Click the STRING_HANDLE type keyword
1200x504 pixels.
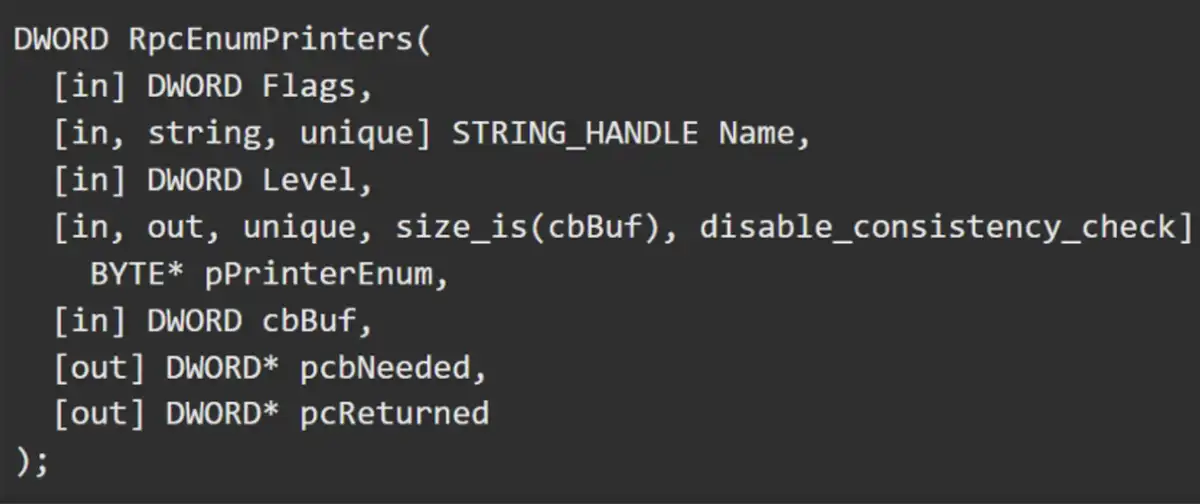tap(575, 134)
